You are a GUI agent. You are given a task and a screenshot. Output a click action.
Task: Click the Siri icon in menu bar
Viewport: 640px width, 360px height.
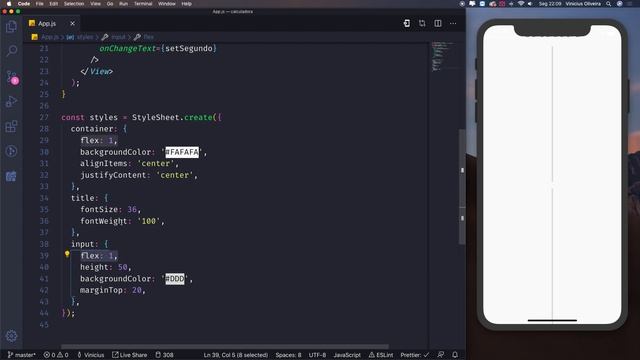click(620, 4)
